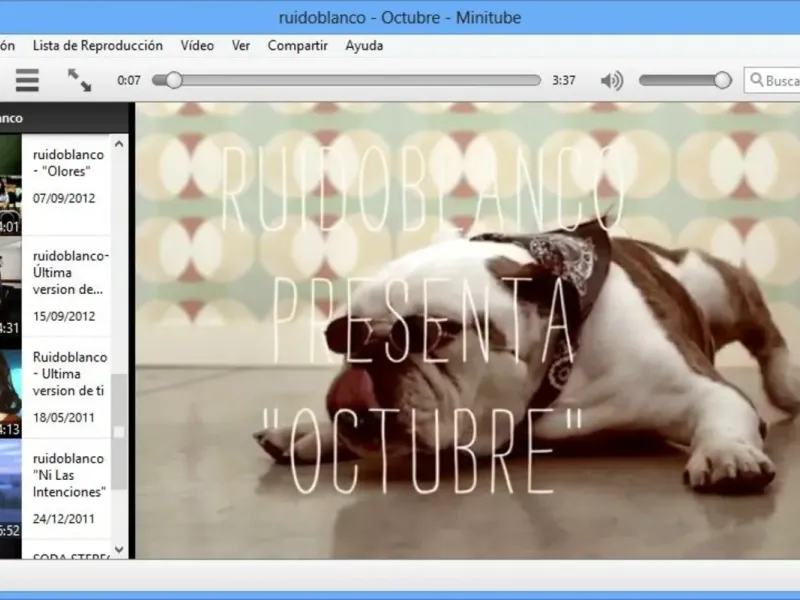The image size is (800, 600).
Task: Toggle the playlist sidebar hamburger icon
Action: click(27, 80)
